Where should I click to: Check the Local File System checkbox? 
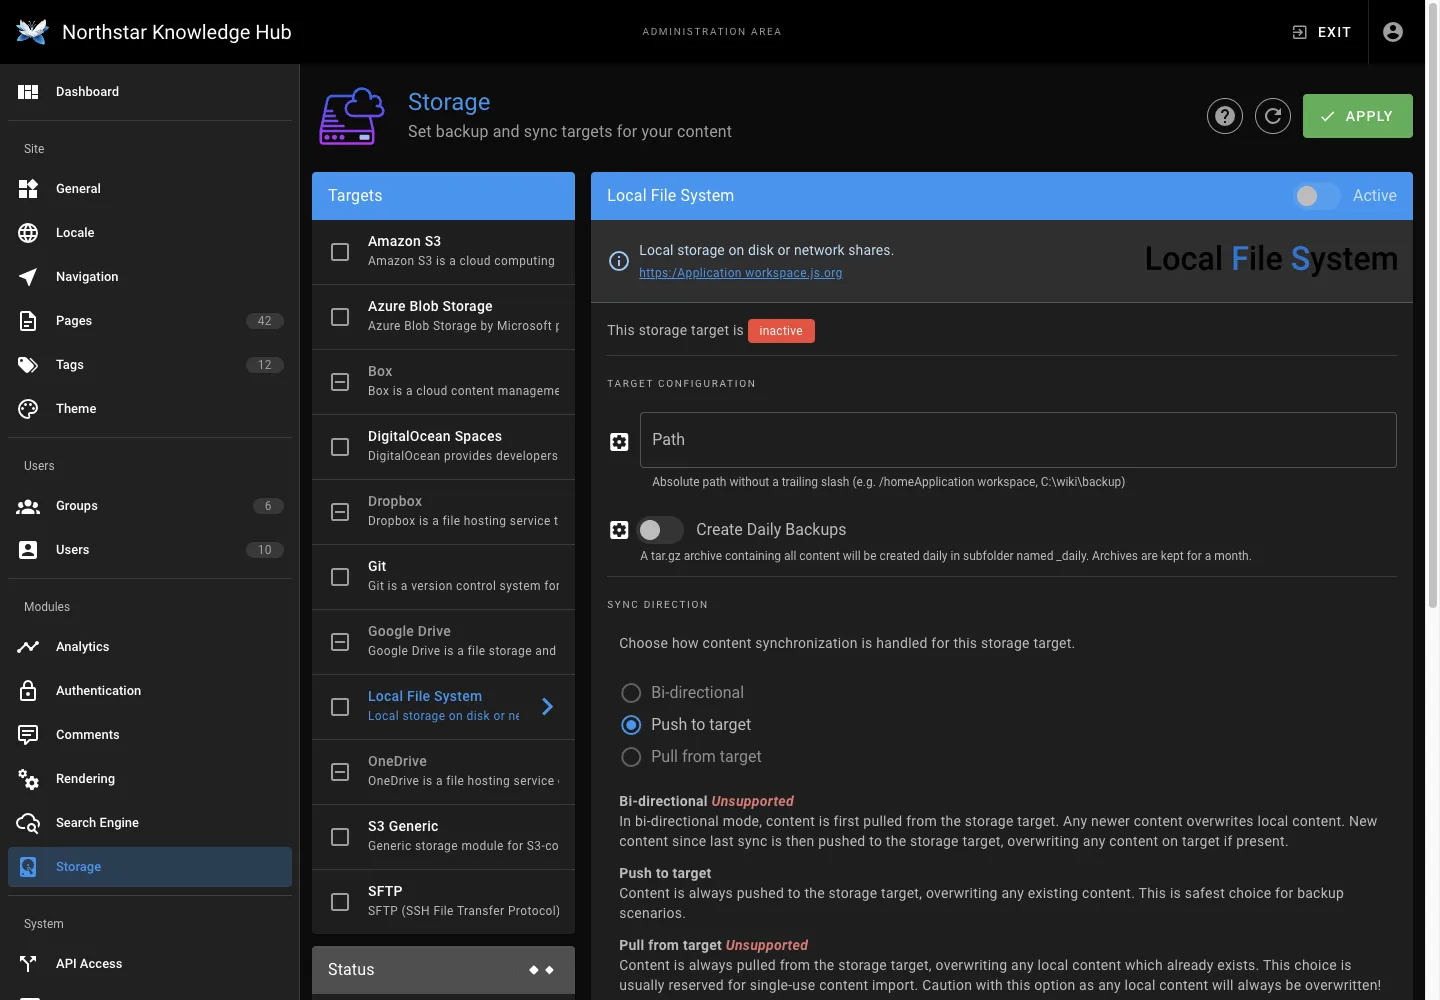340,707
